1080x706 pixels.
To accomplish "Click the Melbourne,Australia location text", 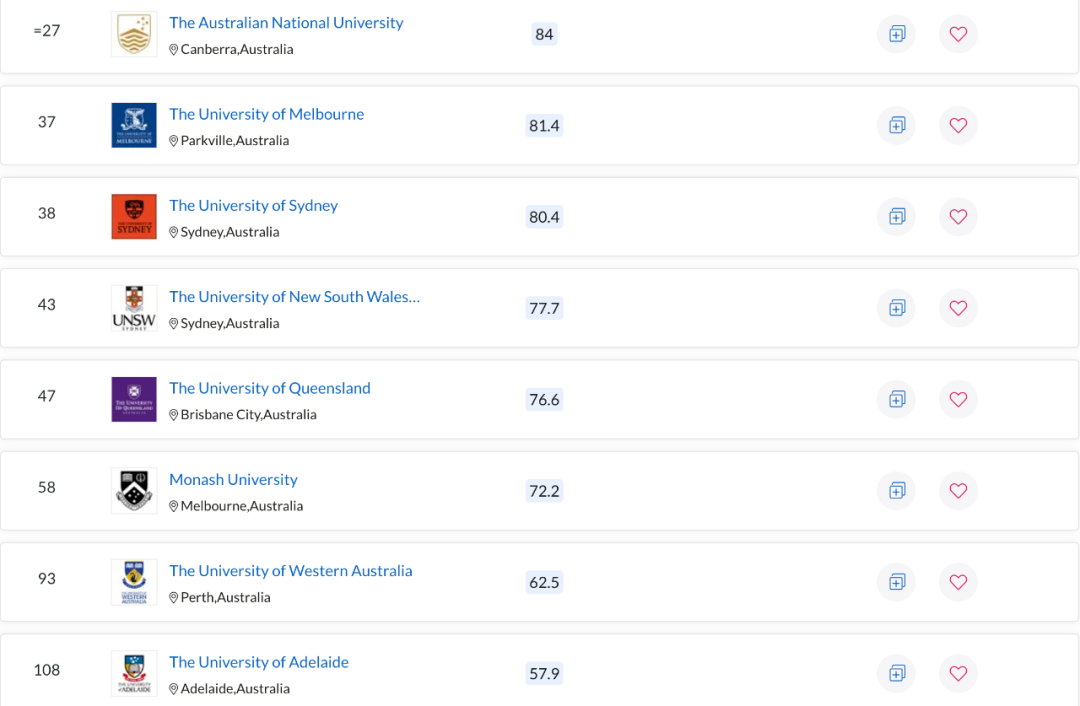I will [242, 506].
